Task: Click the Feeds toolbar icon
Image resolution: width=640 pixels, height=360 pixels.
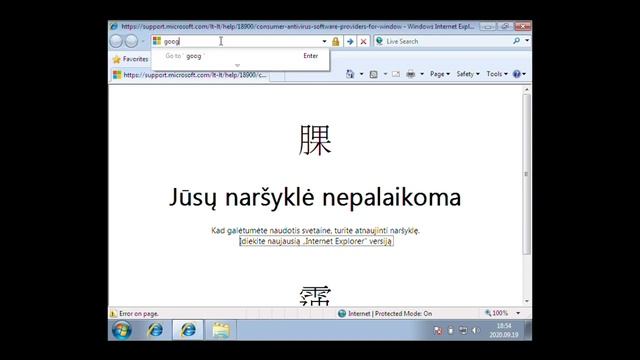Action: 373,74
